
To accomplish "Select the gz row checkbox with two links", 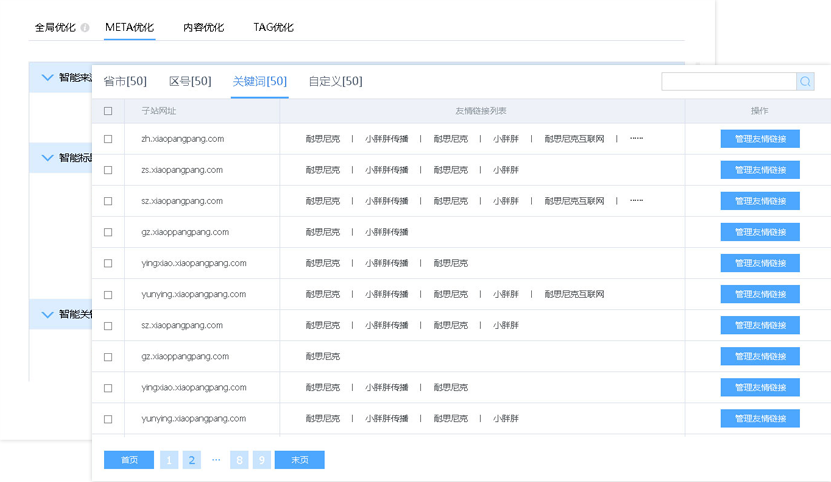I will click(x=108, y=232).
